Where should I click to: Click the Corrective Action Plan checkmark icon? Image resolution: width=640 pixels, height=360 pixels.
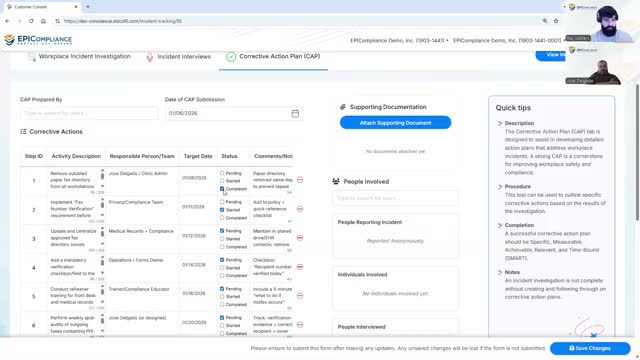click(x=231, y=57)
